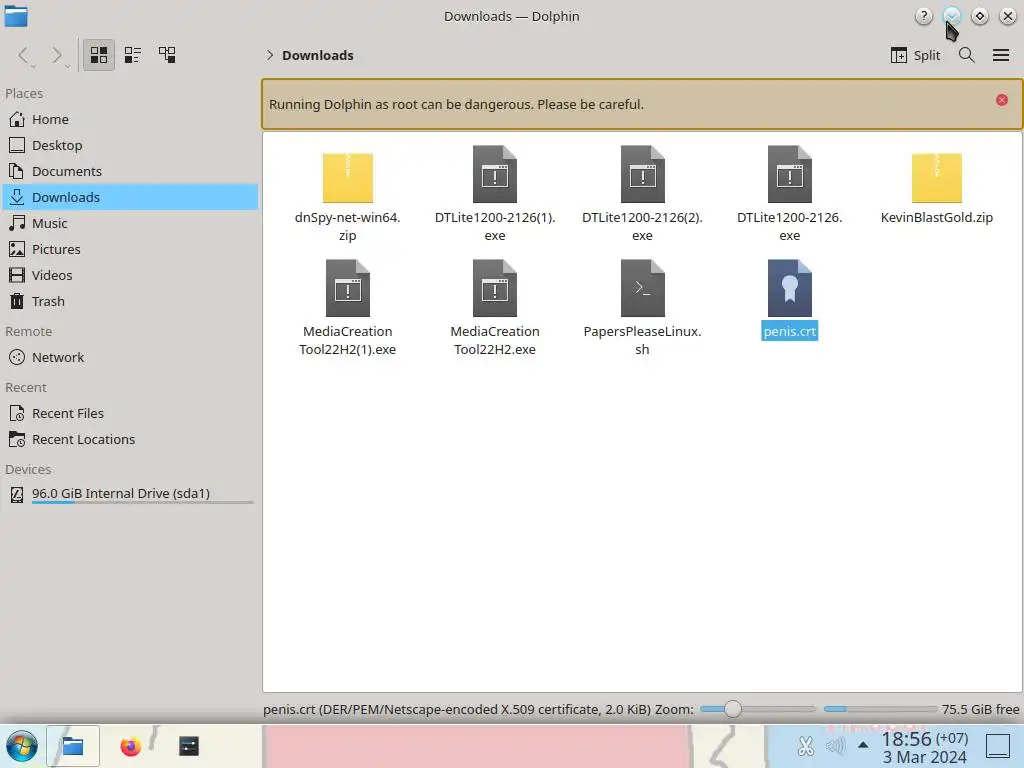Open Home in Places
This screenshot has width=1024, height=768.
129,120
